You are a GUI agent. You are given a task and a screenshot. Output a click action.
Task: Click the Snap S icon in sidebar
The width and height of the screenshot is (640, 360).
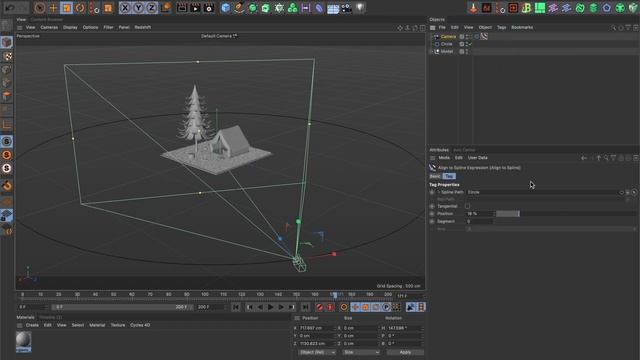pos(7,142)
